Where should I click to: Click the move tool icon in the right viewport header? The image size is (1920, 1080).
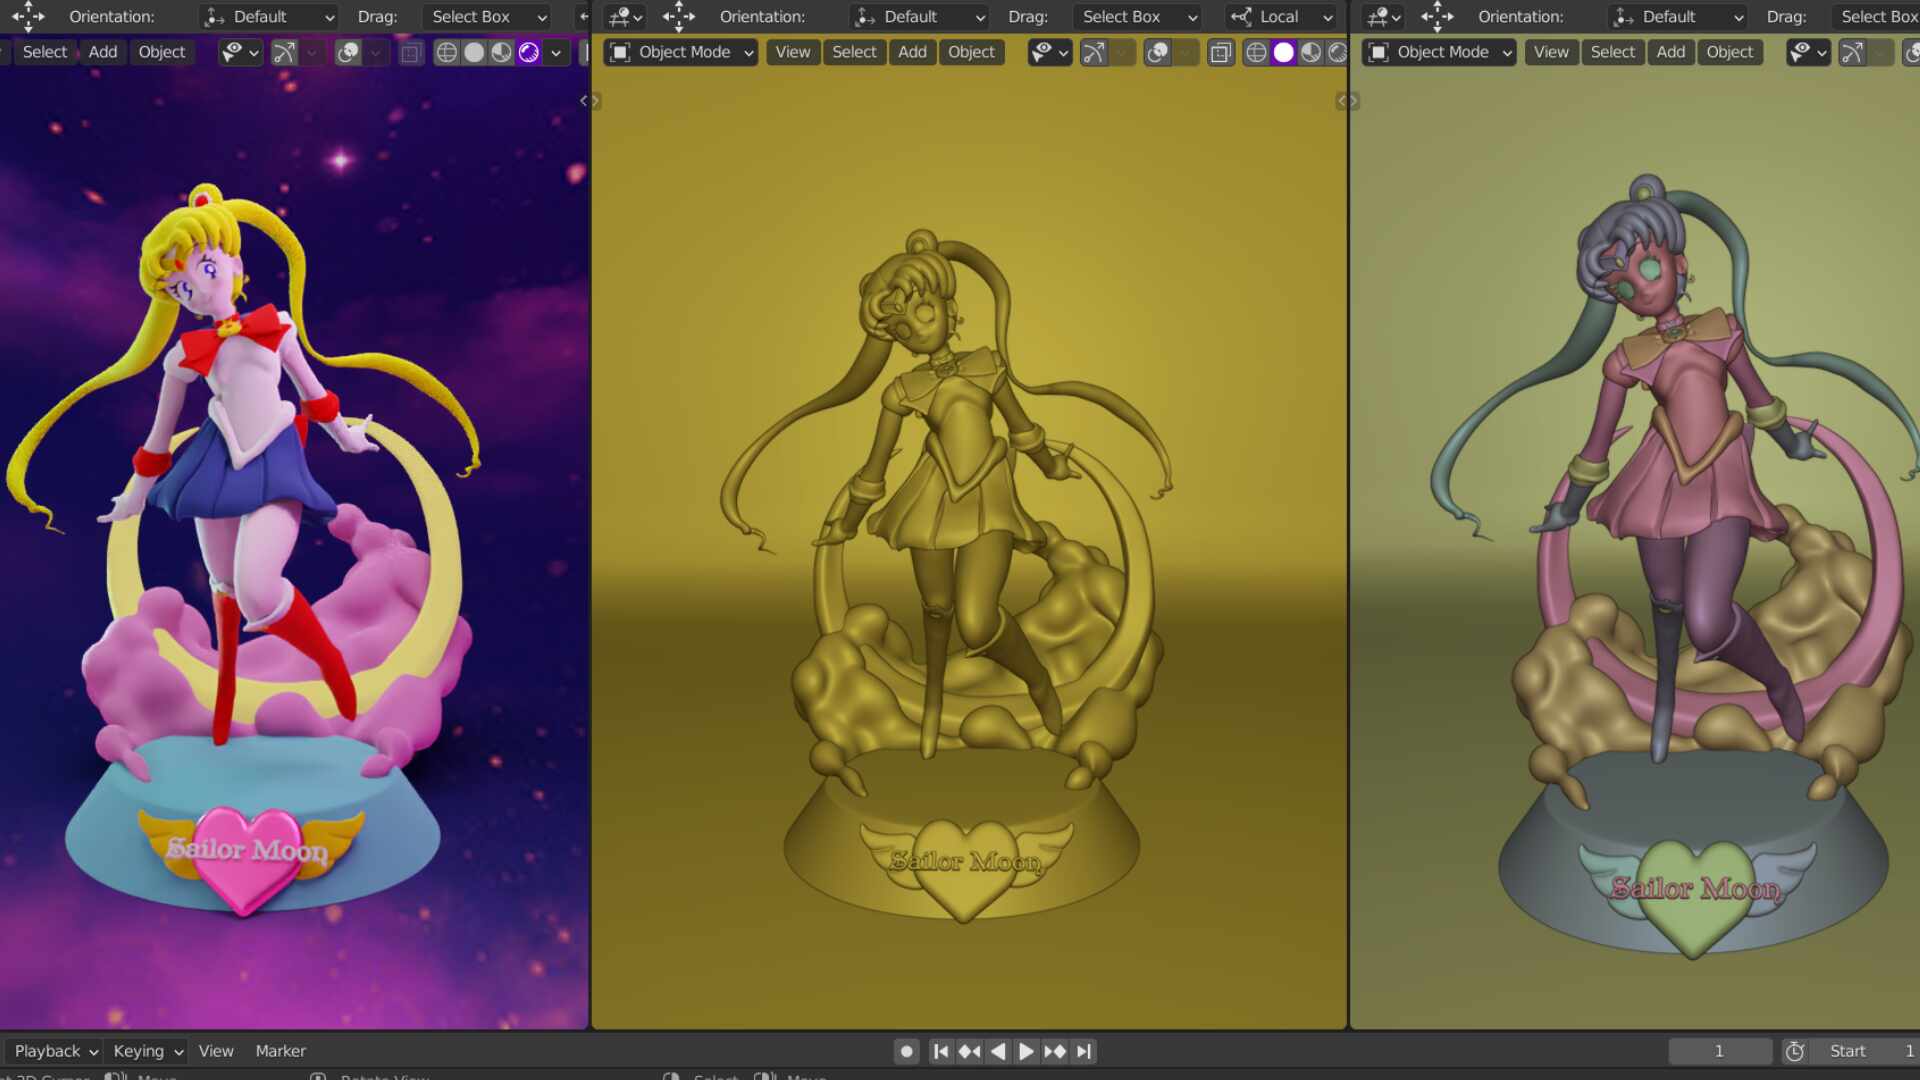(x=1437, y=16)
